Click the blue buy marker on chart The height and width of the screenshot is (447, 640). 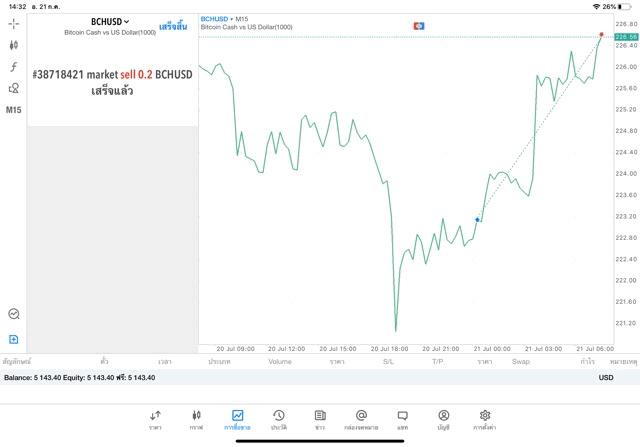(477, 220)
